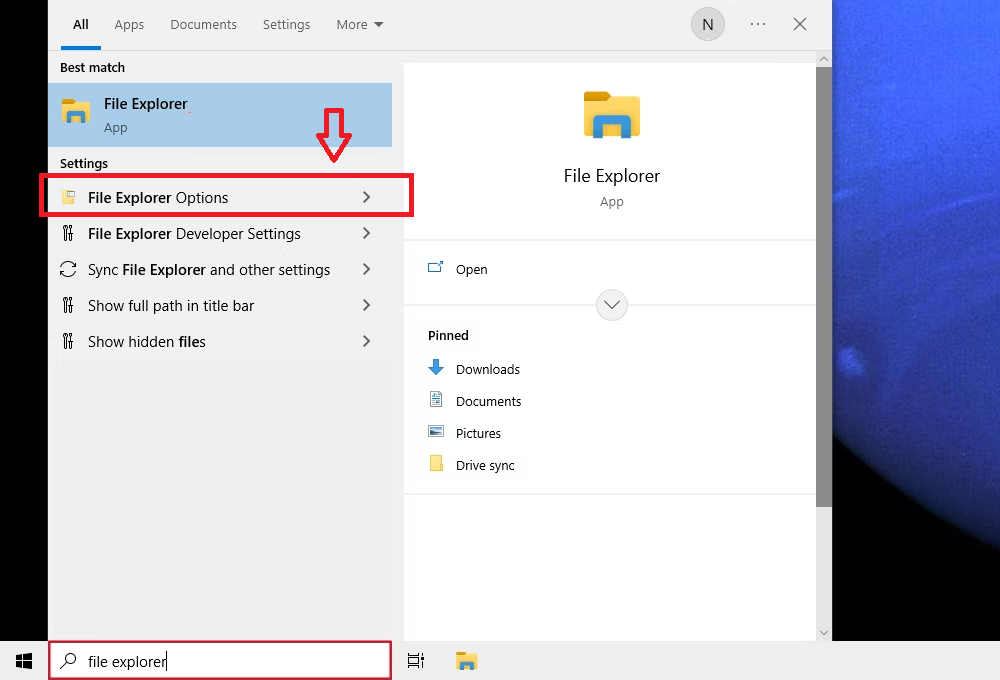Screen dimensions: 1000x680
Task: Expand the More filter dropdown
Action: coord(359,25)
